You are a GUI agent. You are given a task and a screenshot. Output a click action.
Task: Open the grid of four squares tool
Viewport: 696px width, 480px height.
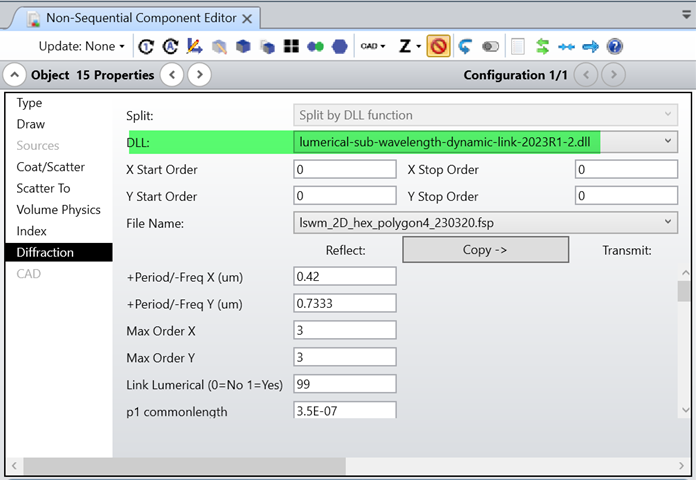(291, 46)
